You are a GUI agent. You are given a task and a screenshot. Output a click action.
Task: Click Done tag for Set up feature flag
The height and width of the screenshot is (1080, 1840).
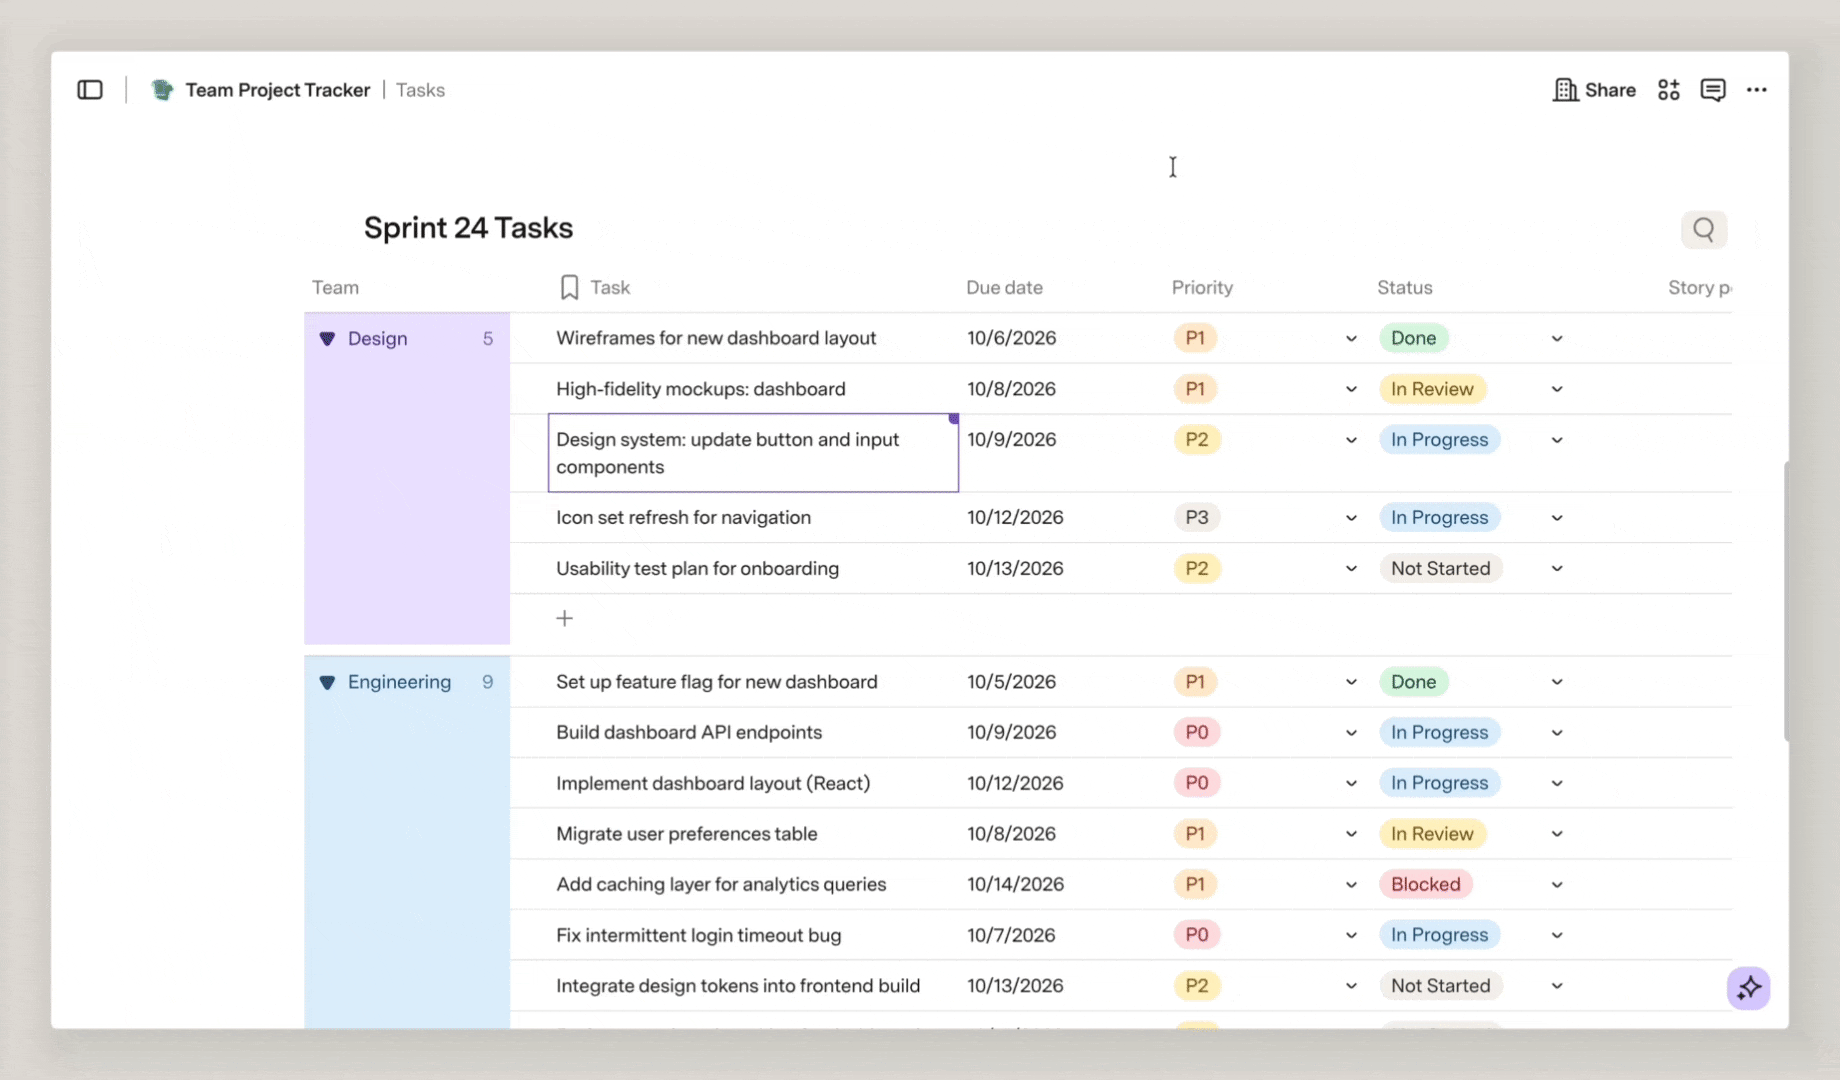[1413, 681]
